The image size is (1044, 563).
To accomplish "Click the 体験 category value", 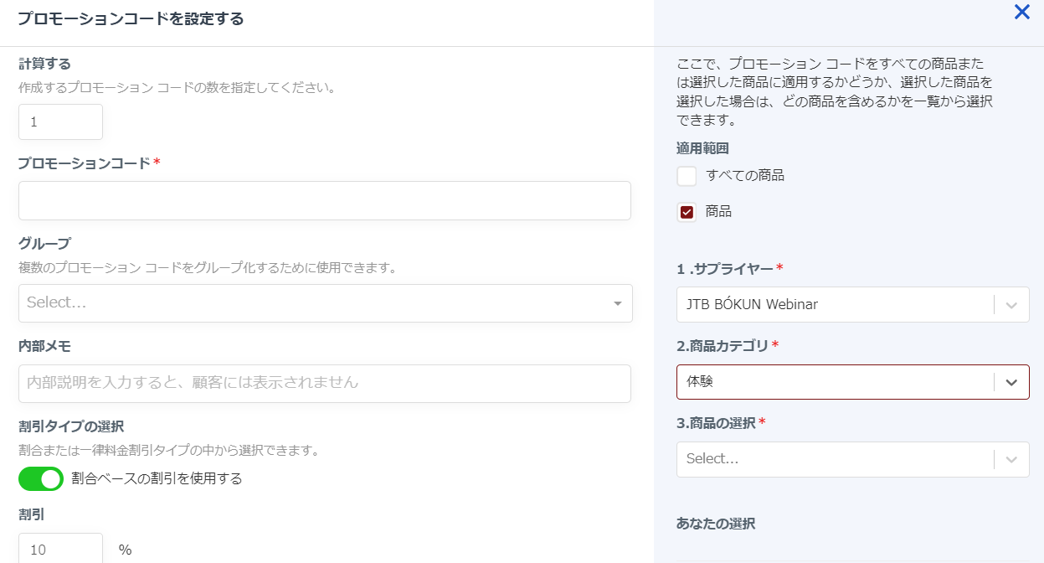I will click(701, 382).
